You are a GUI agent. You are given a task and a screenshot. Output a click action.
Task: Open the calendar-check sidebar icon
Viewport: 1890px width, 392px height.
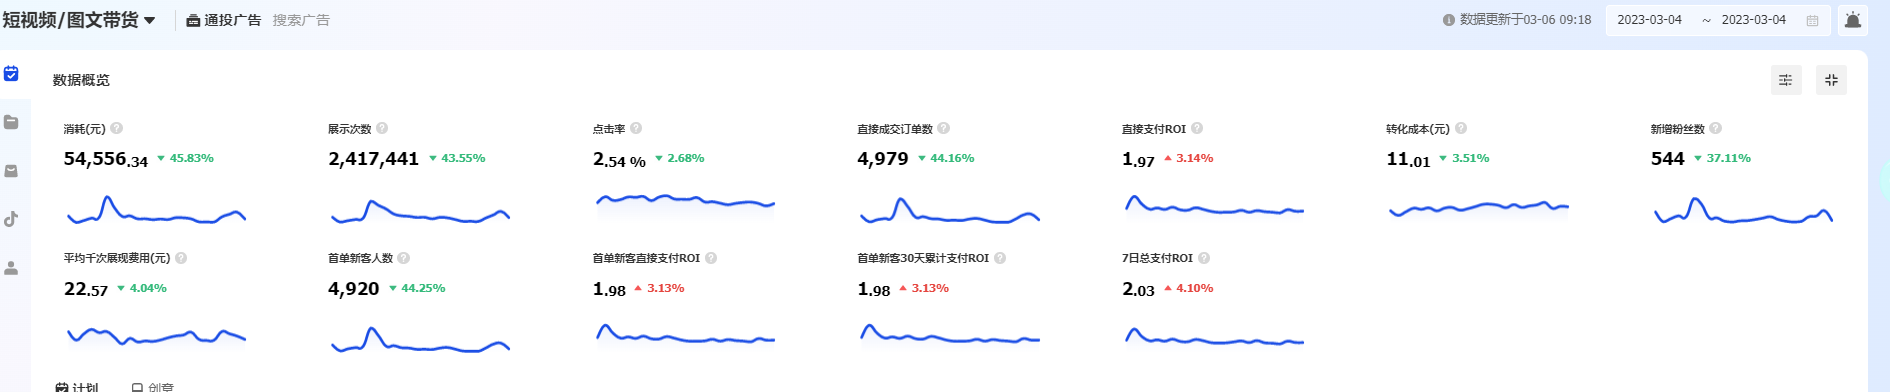[11, 73]
